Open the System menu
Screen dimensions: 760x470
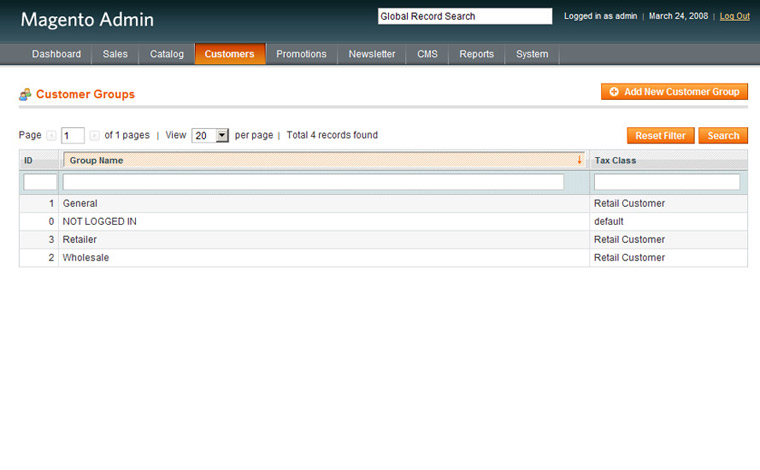click(532, 54)
